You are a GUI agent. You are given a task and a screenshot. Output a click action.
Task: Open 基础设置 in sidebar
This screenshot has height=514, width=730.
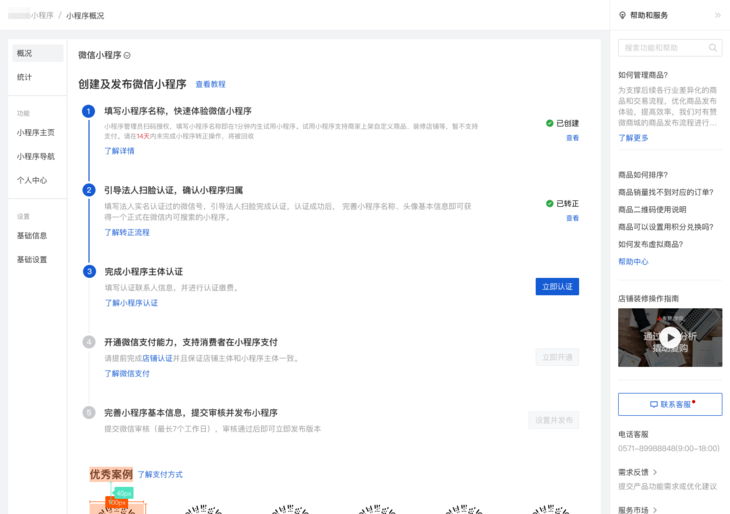click(x=32, y=259)
